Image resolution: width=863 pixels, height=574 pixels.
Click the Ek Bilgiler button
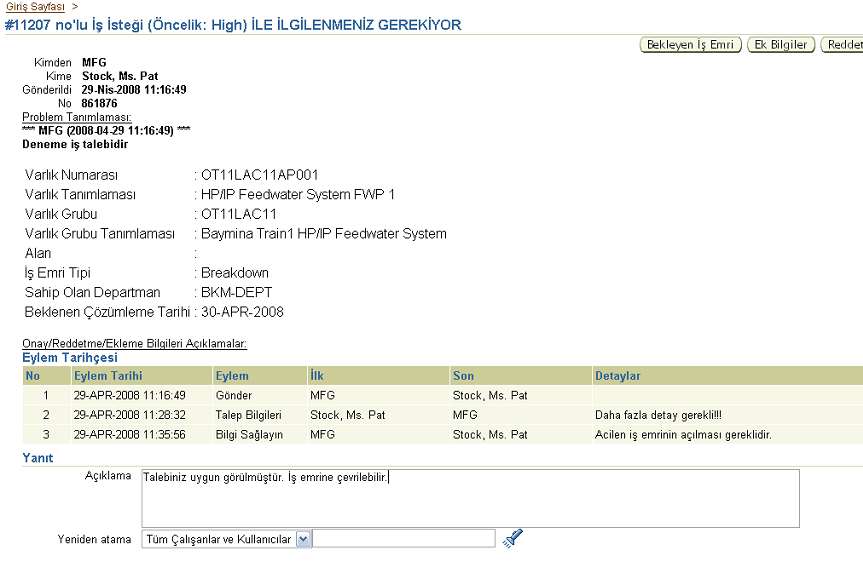click(781, 45)
